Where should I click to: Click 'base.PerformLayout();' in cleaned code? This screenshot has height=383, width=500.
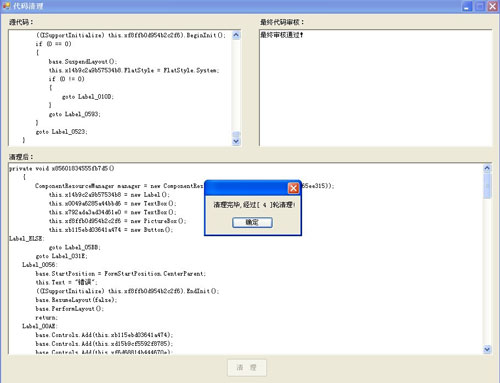pos(70,309)
